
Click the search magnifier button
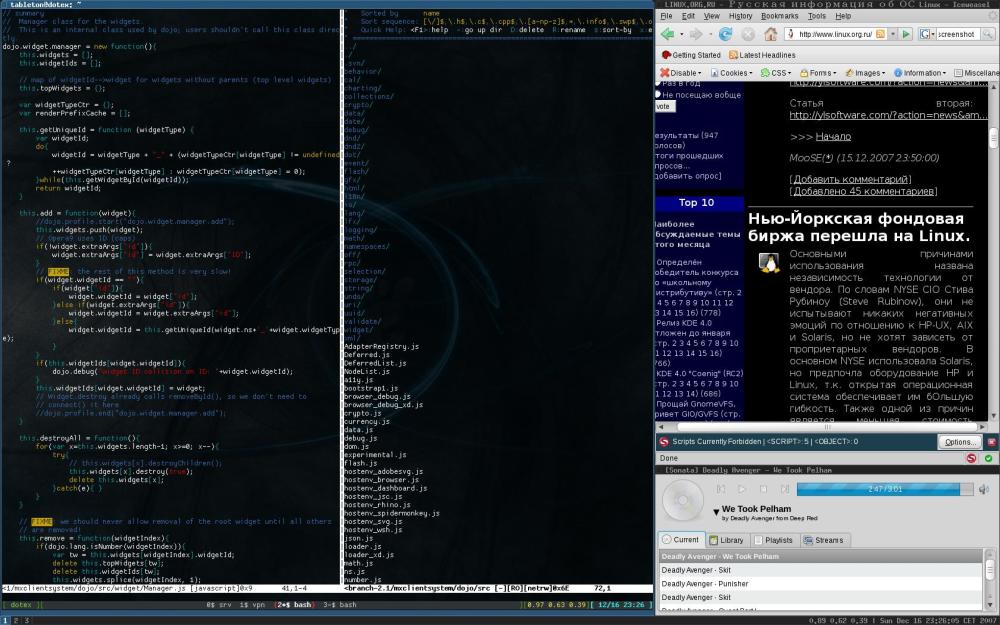click(986, 34)
